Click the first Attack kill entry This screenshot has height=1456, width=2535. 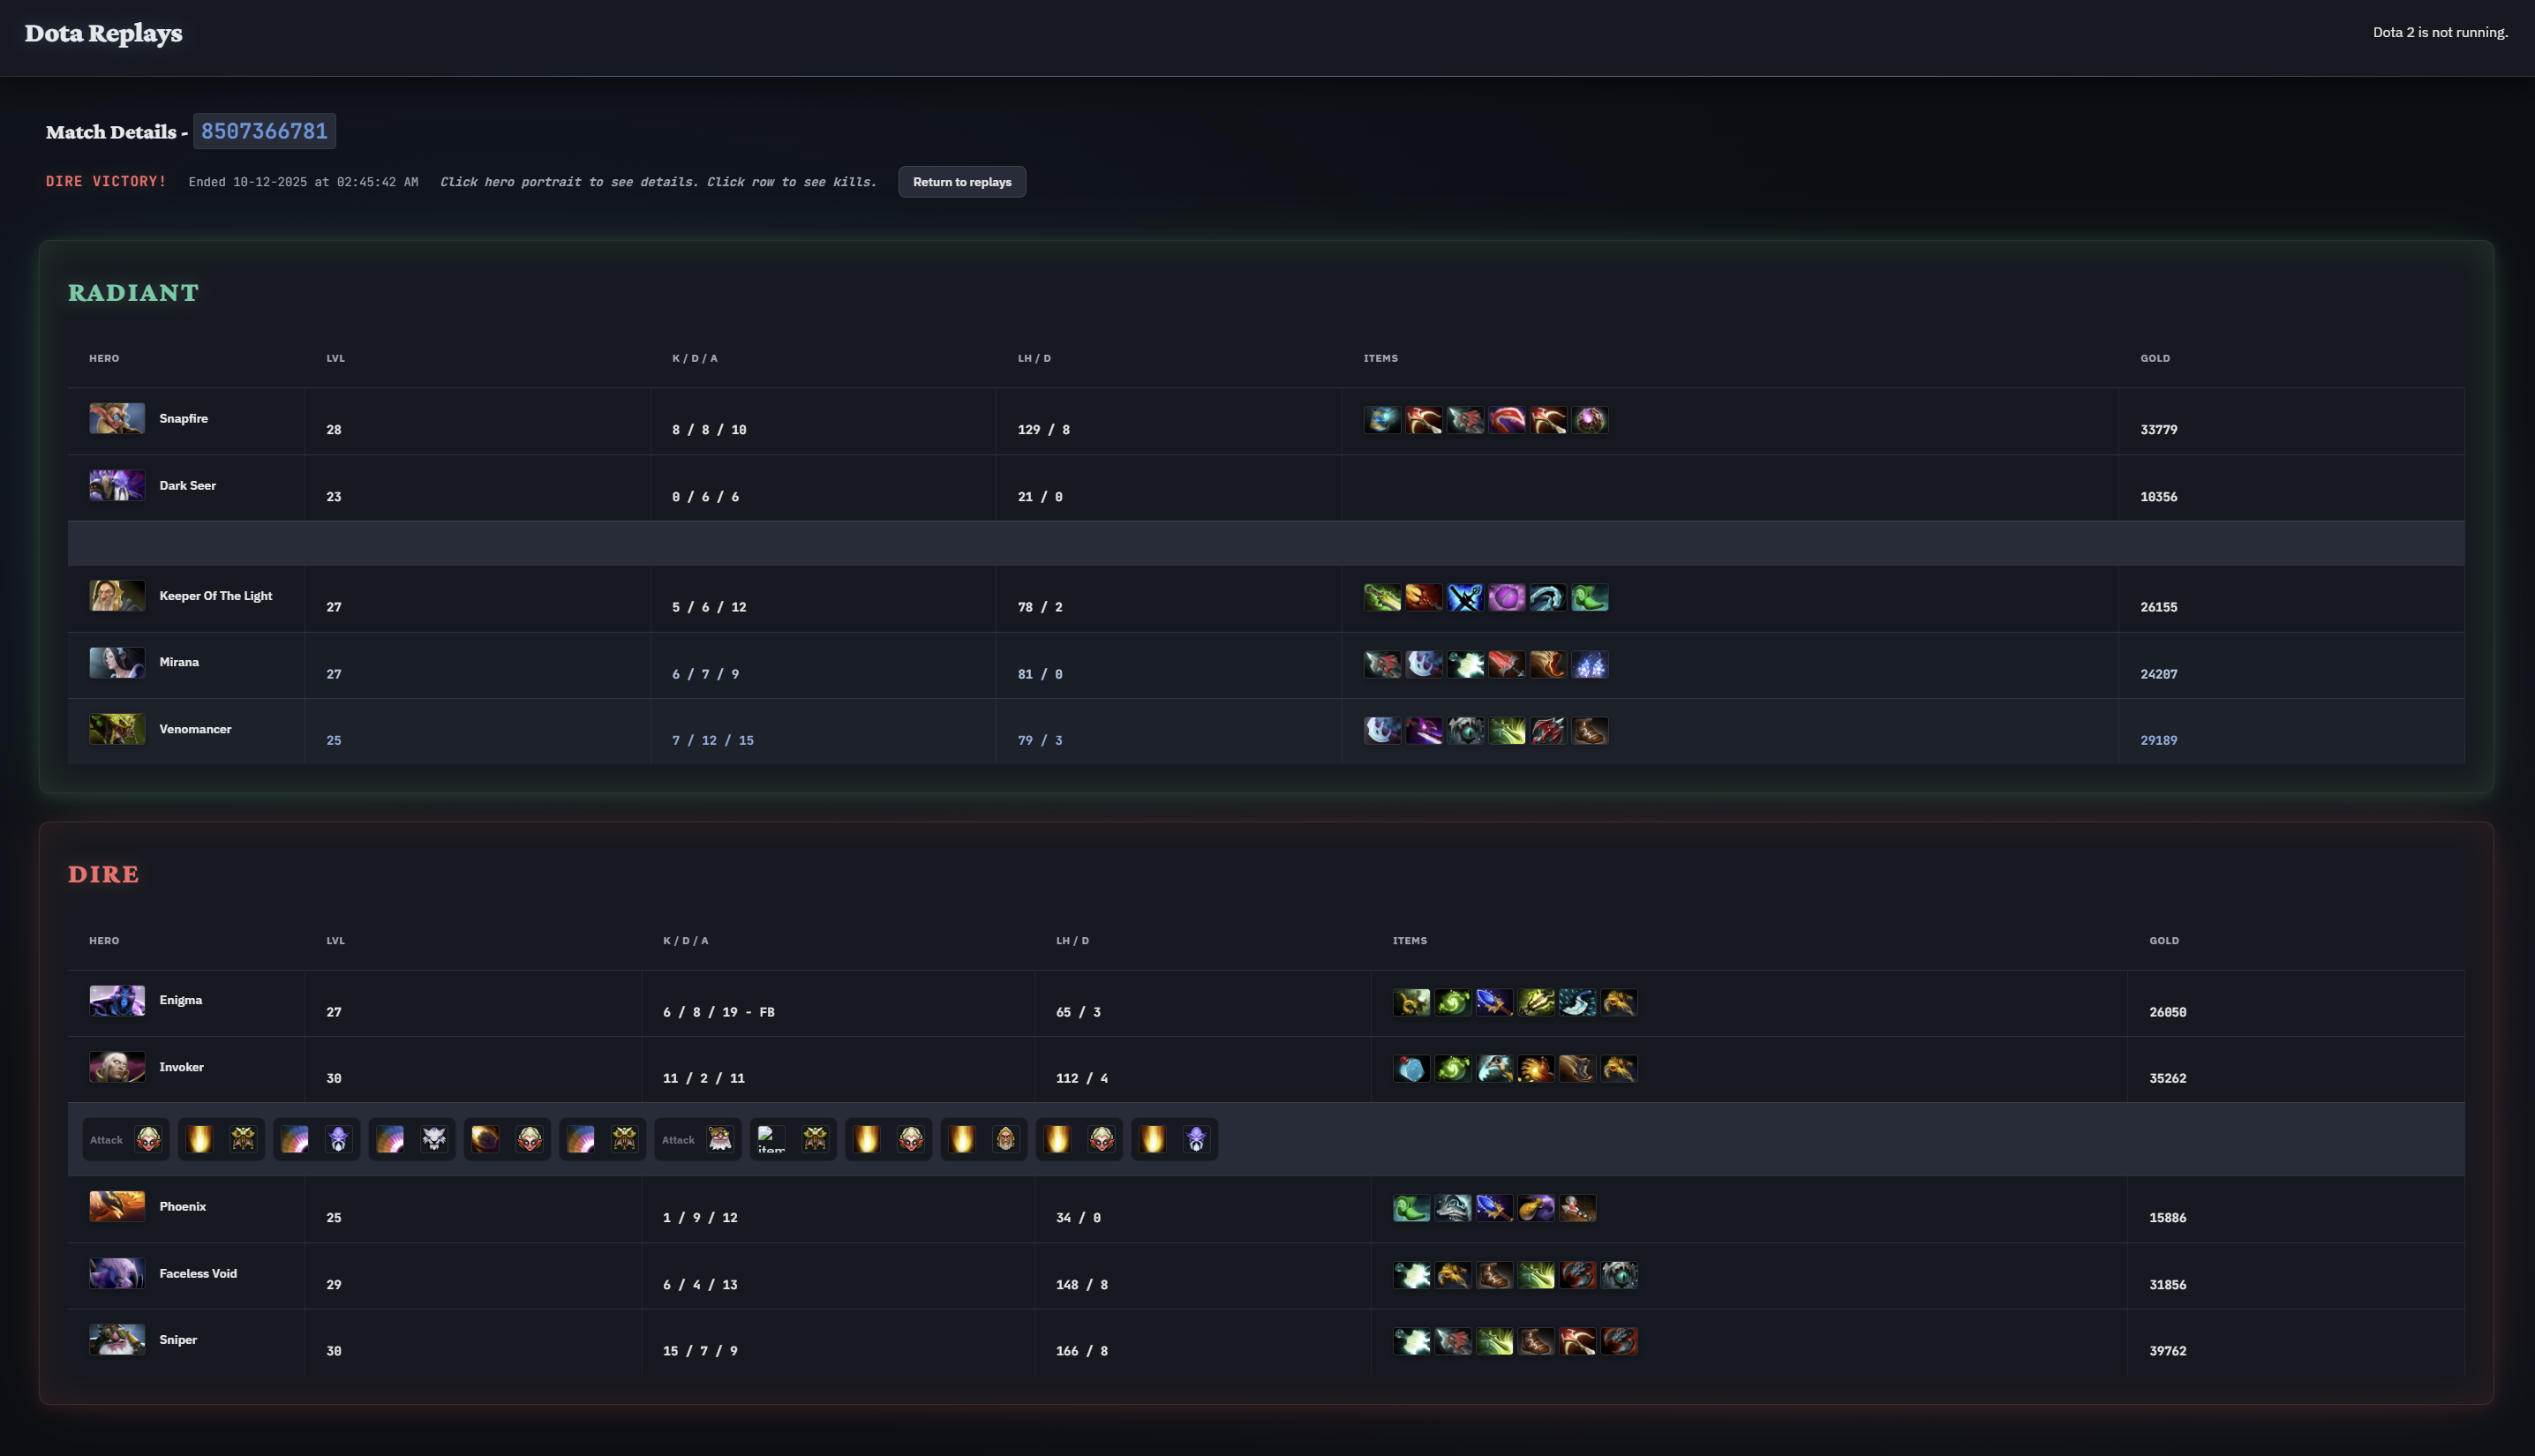[x=126, y=1139]
